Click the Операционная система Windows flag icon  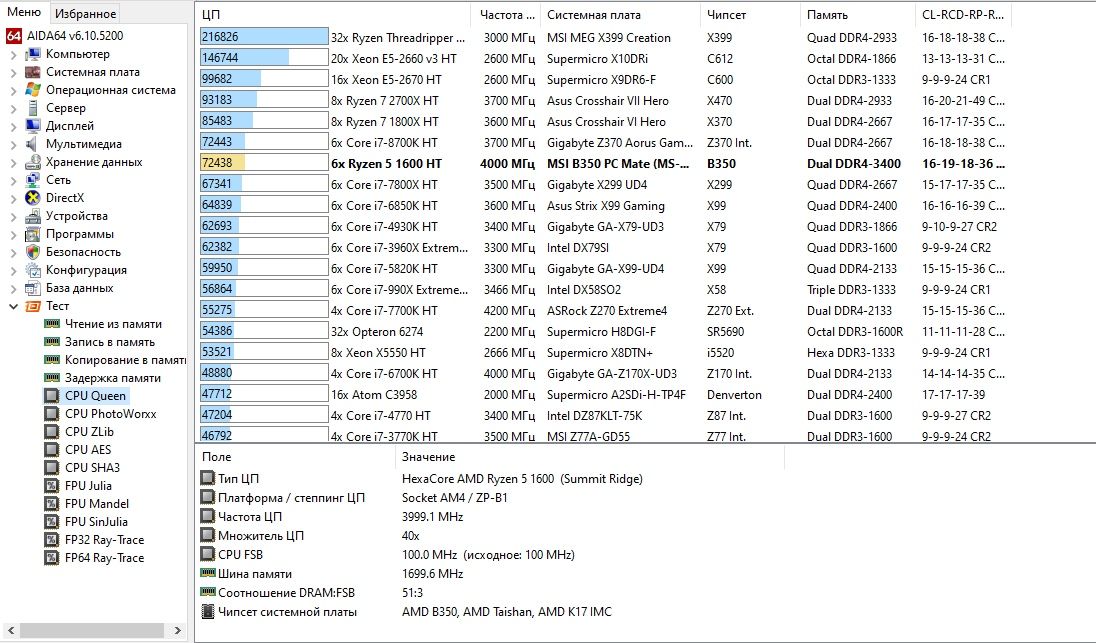33,90
